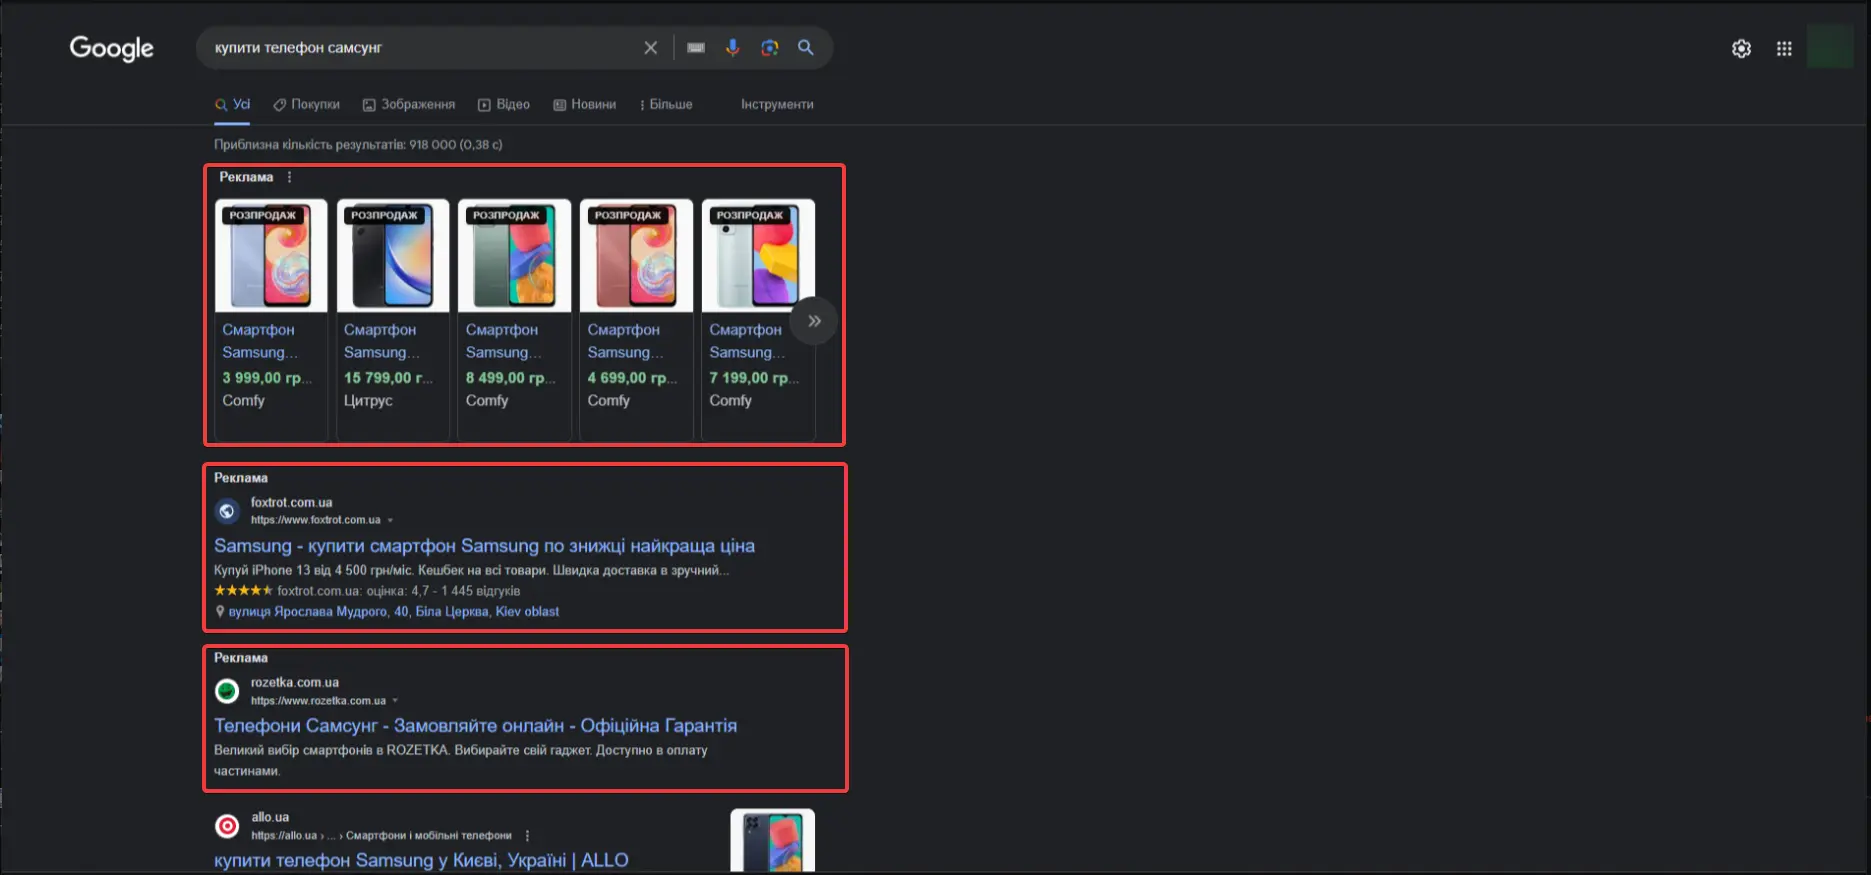Open Смартфон Samsung link priced 15 799,00

coord(382,341)
